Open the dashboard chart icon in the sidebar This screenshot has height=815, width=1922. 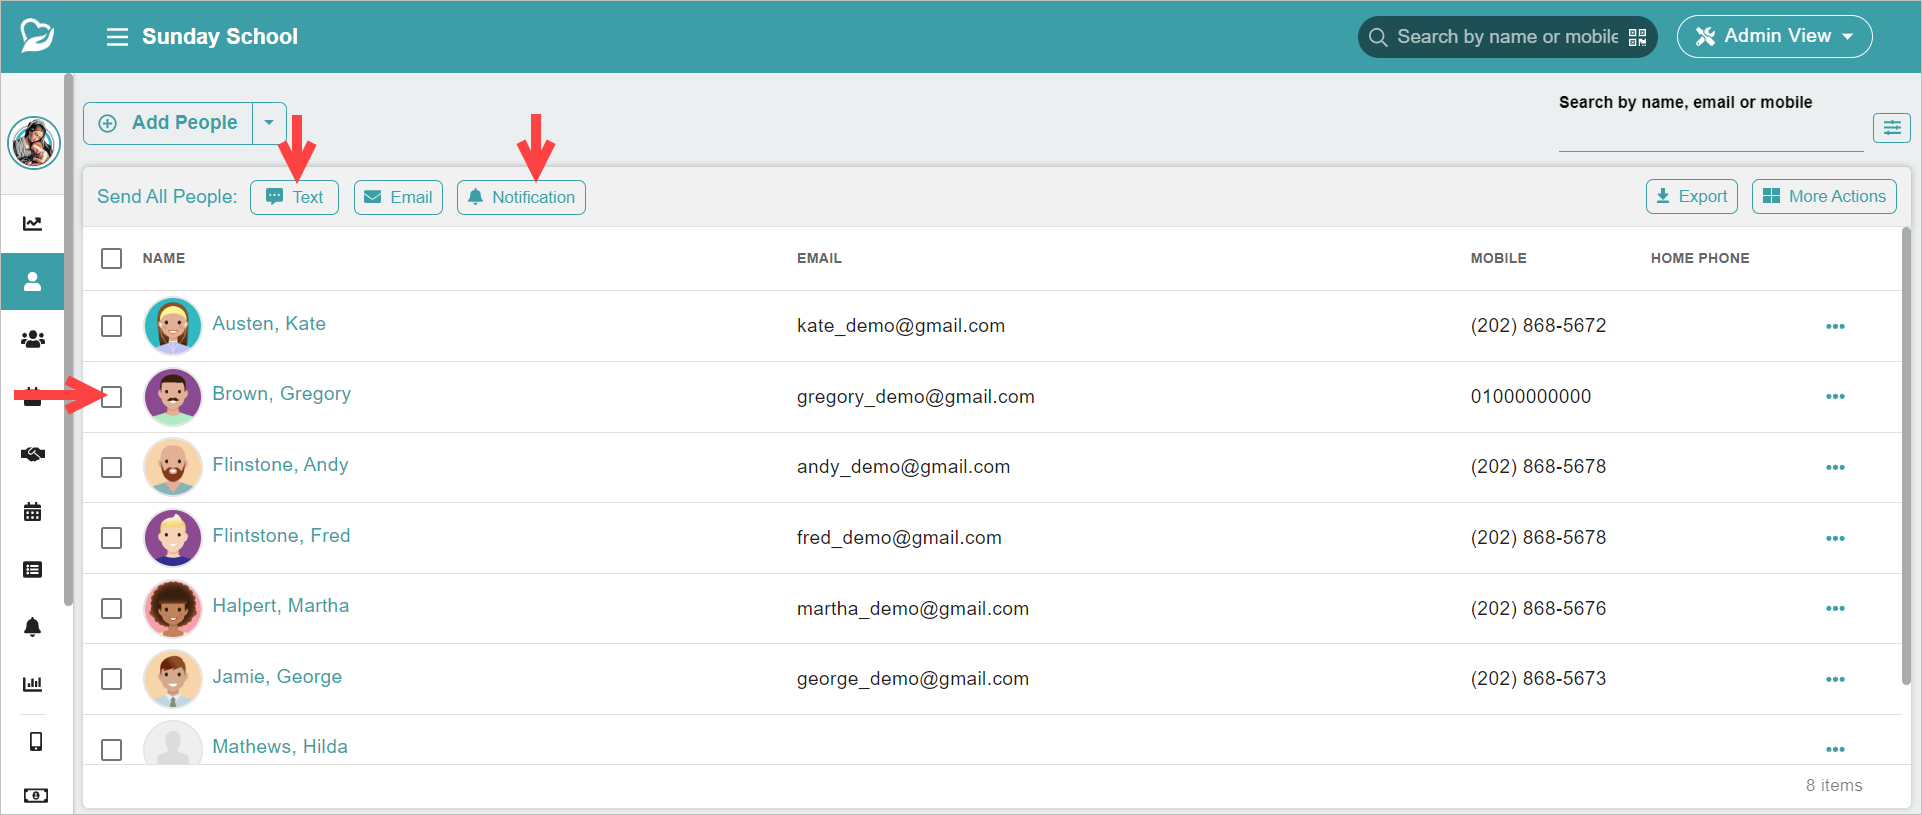tap(33, 223)
